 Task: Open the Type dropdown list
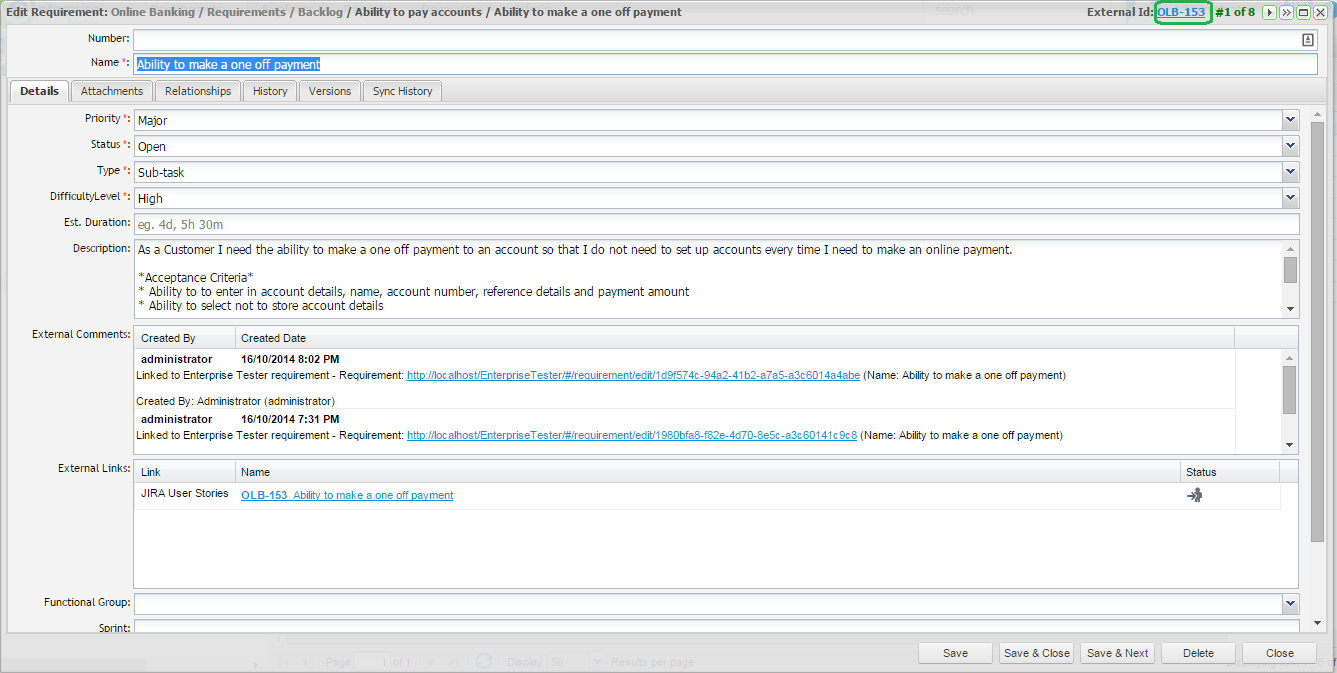point(1289,172)
